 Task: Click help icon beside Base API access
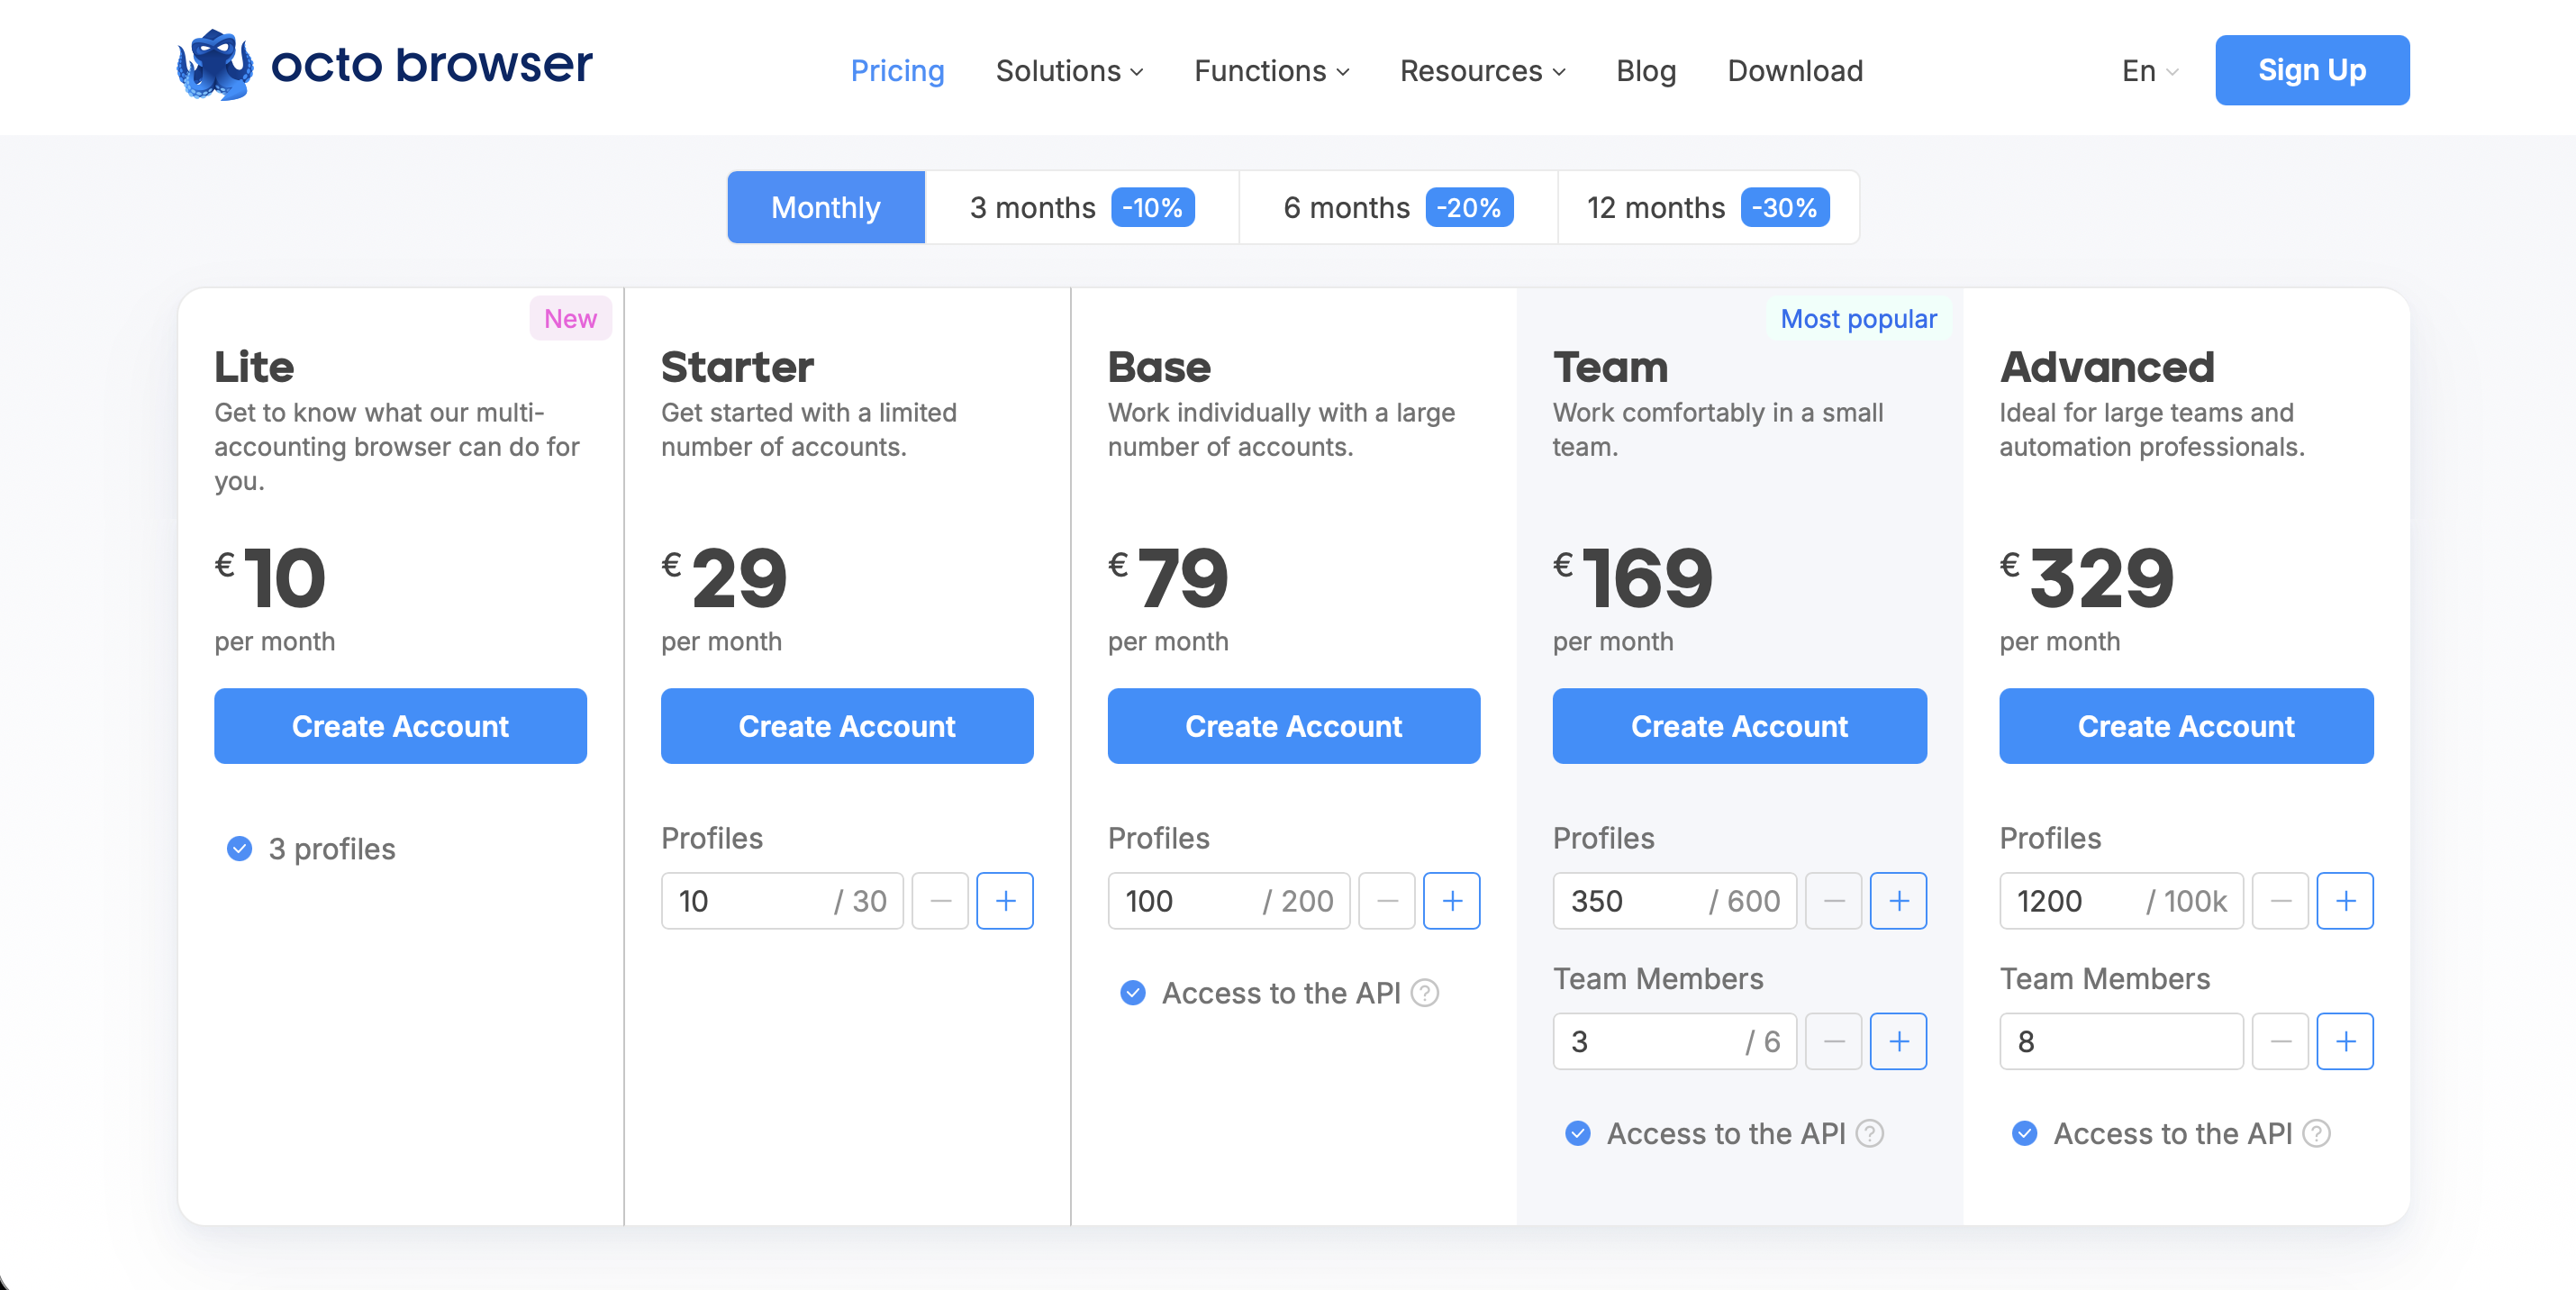pos(1424,993)
